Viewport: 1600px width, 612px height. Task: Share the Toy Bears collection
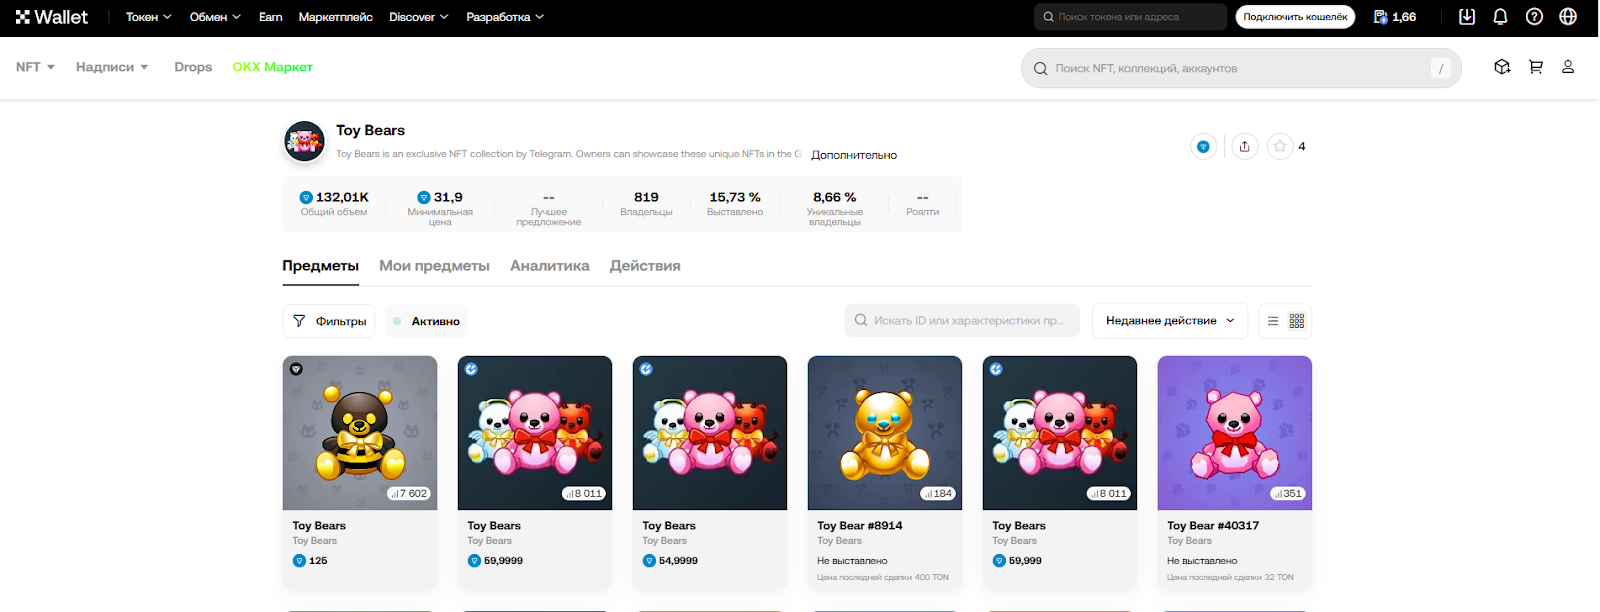pos(1244,147)
